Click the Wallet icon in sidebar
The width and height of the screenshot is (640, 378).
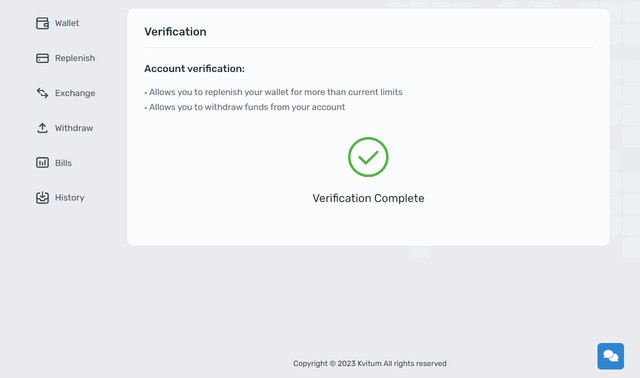(42, 23)
